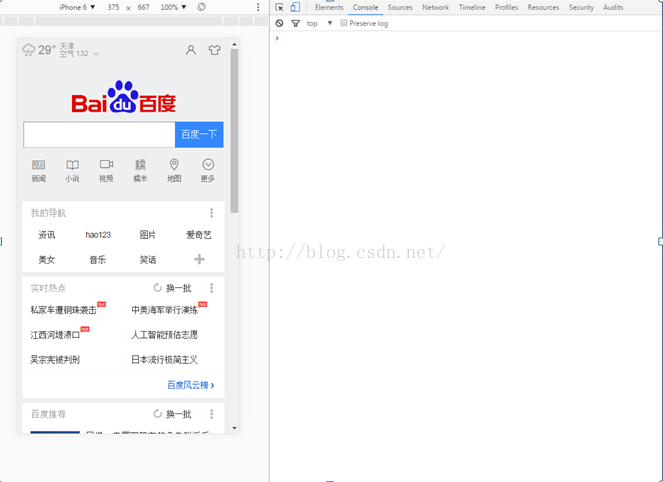Switch to the Elements tab

point(329,7)
